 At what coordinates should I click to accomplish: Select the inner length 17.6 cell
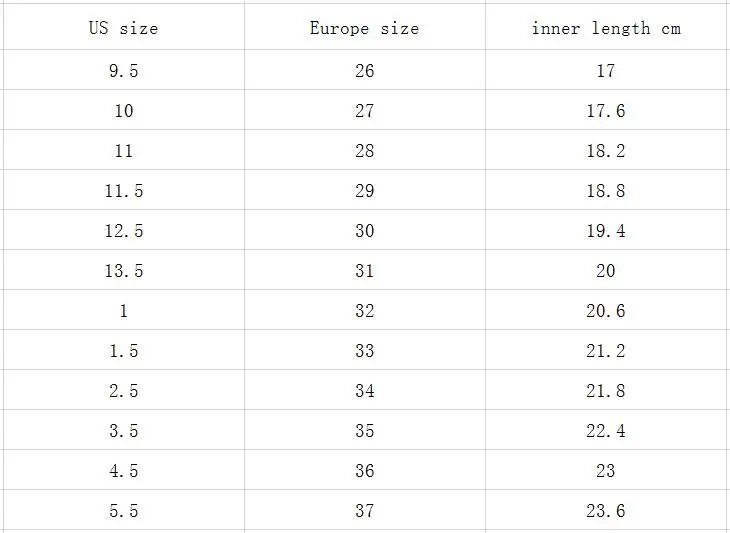608,110
